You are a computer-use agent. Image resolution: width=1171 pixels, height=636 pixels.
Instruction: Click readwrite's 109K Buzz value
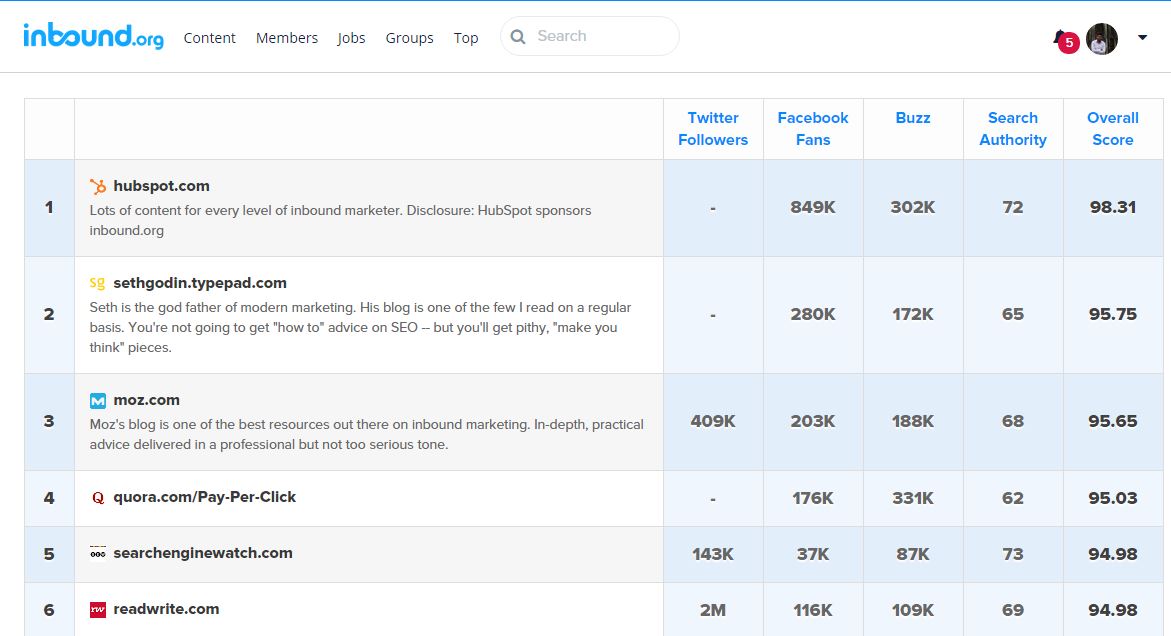click(x=913, y=610)
